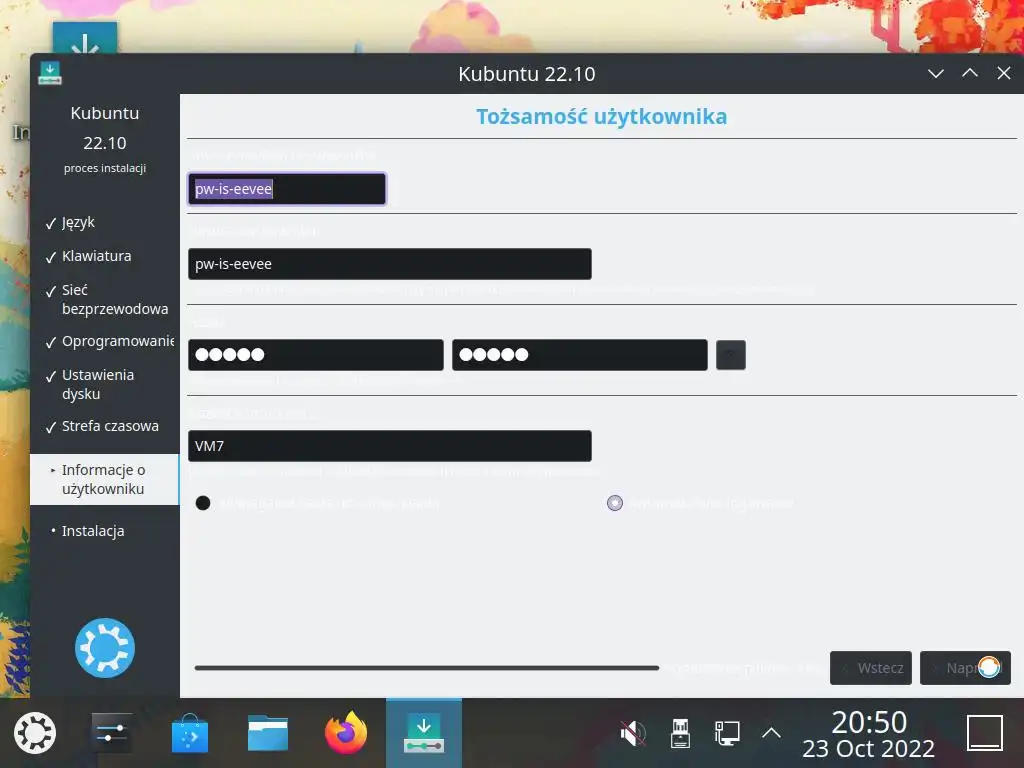Click the muted audio volume tray icon
The image size is (1024, 768).
tap(633, 733)
